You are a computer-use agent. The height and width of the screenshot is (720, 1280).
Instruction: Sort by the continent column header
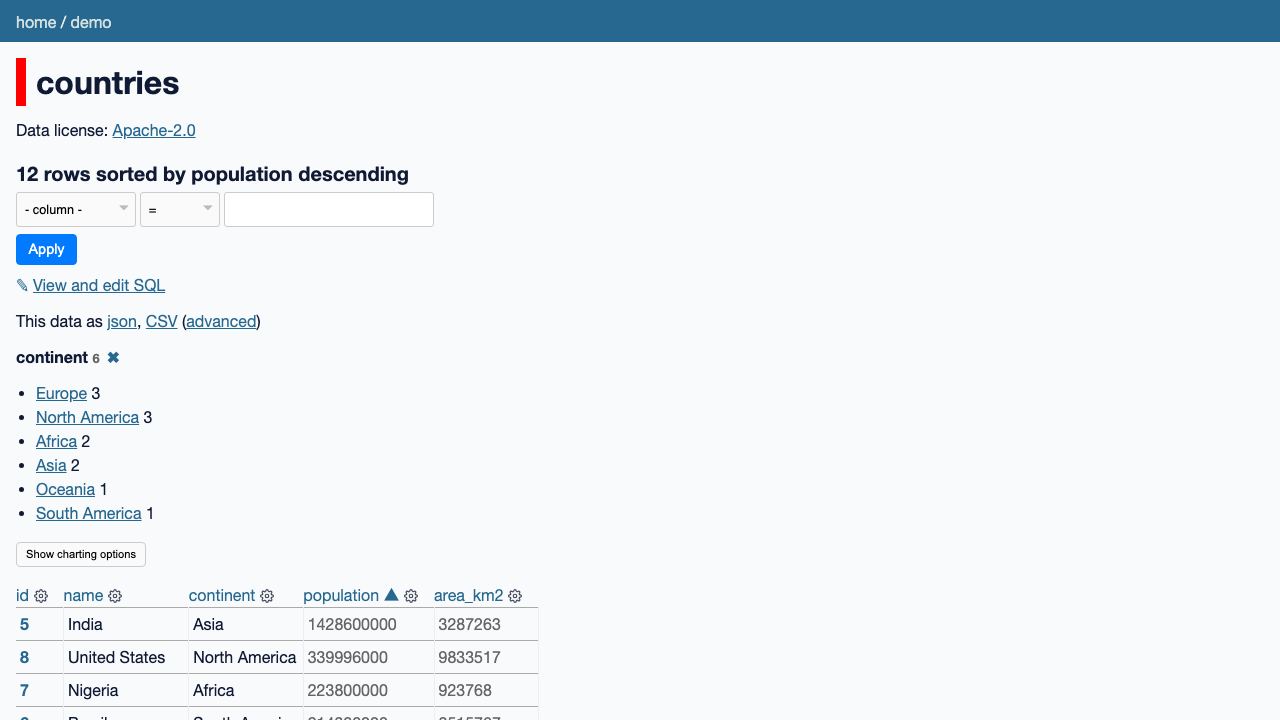pos(222,595)
